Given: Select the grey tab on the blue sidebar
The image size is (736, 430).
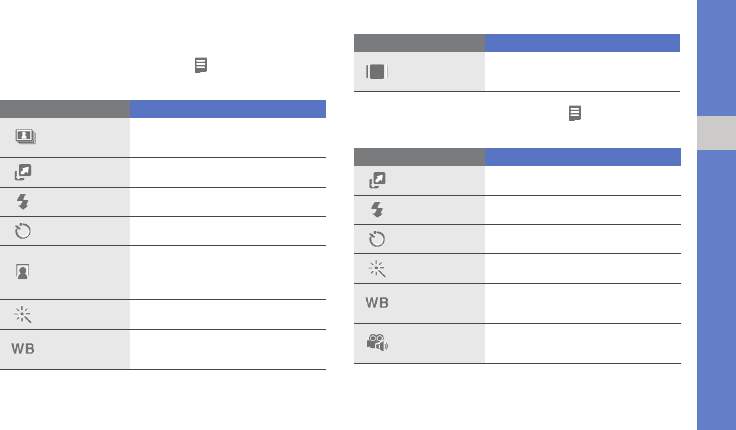Looking at the screenshot, I should coord(716,133).
